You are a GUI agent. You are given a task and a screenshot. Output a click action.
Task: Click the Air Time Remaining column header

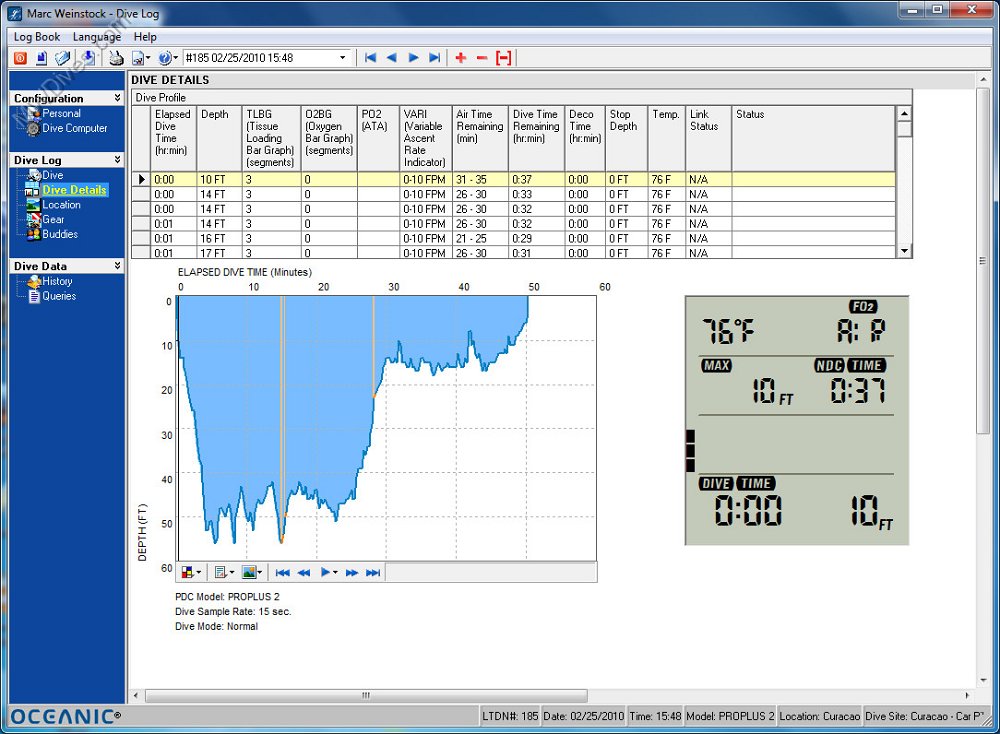(x=480, y=138)
